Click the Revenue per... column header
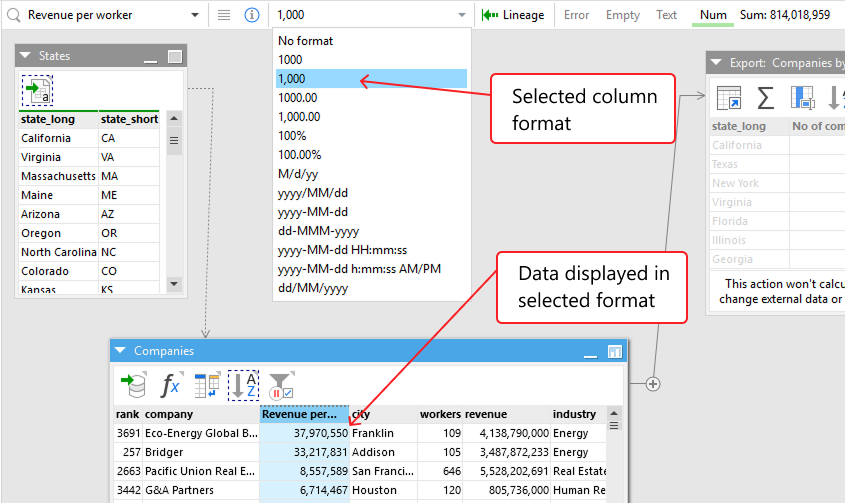This screenshot has width=845, height=503. [x=304, y=414]
